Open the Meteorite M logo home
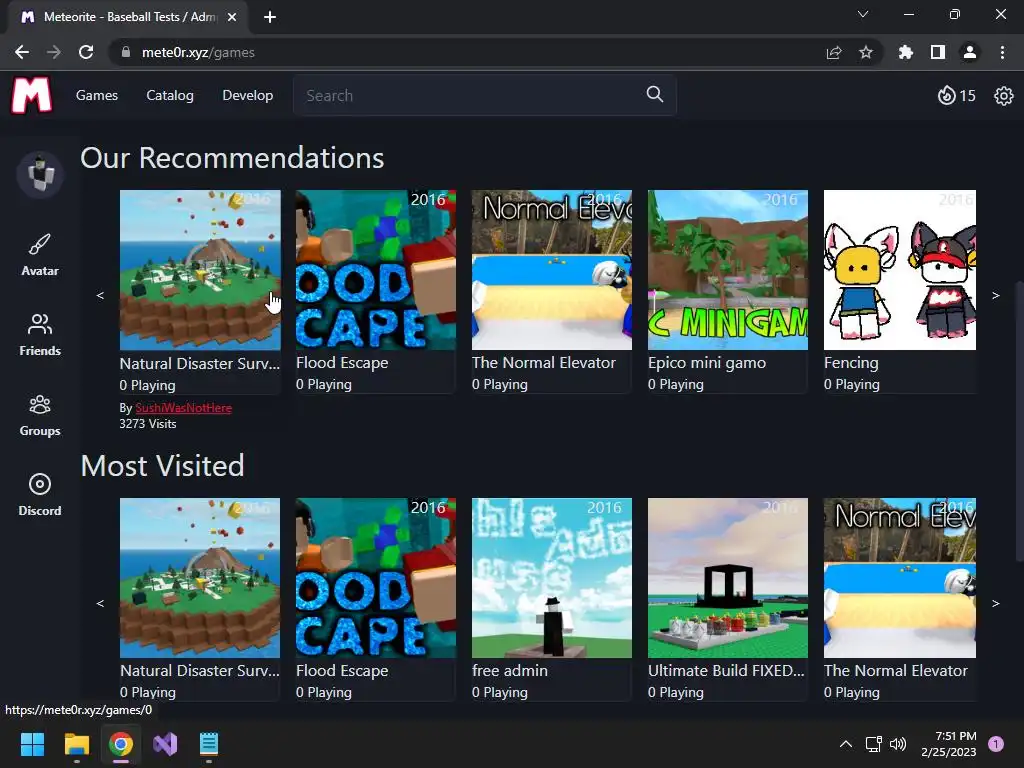This screenshot has height=768, width=1024. (x=31, y=95)
